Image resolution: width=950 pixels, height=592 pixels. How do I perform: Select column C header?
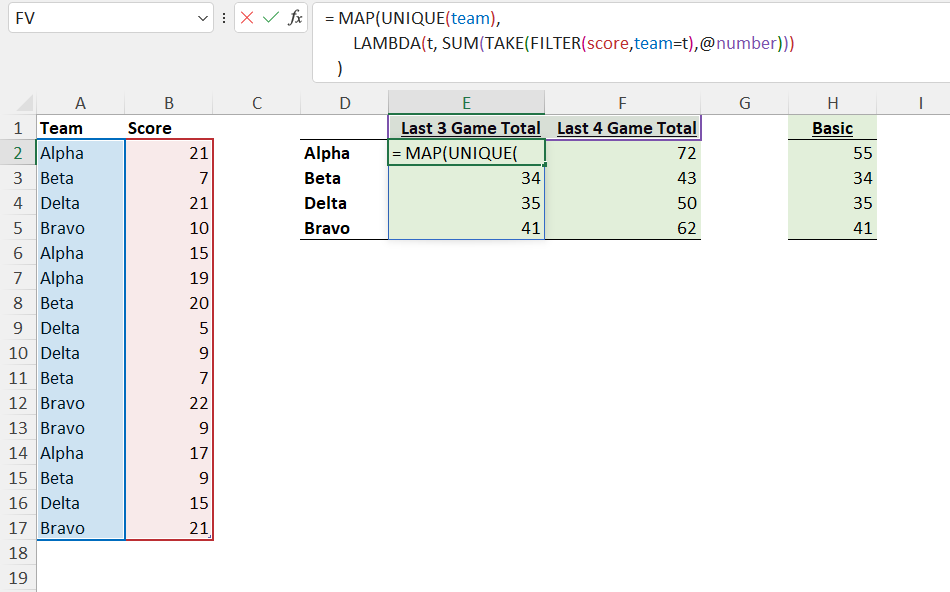257,103
